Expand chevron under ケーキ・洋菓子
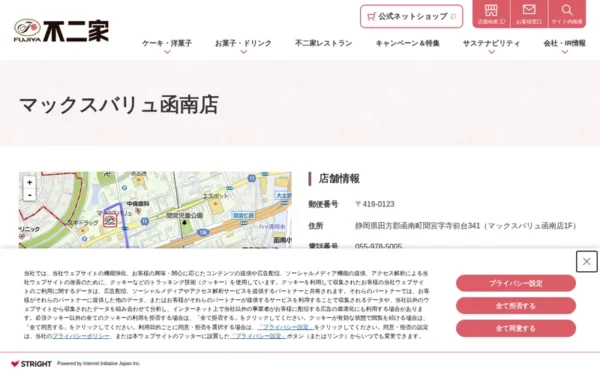 point(167,52)
